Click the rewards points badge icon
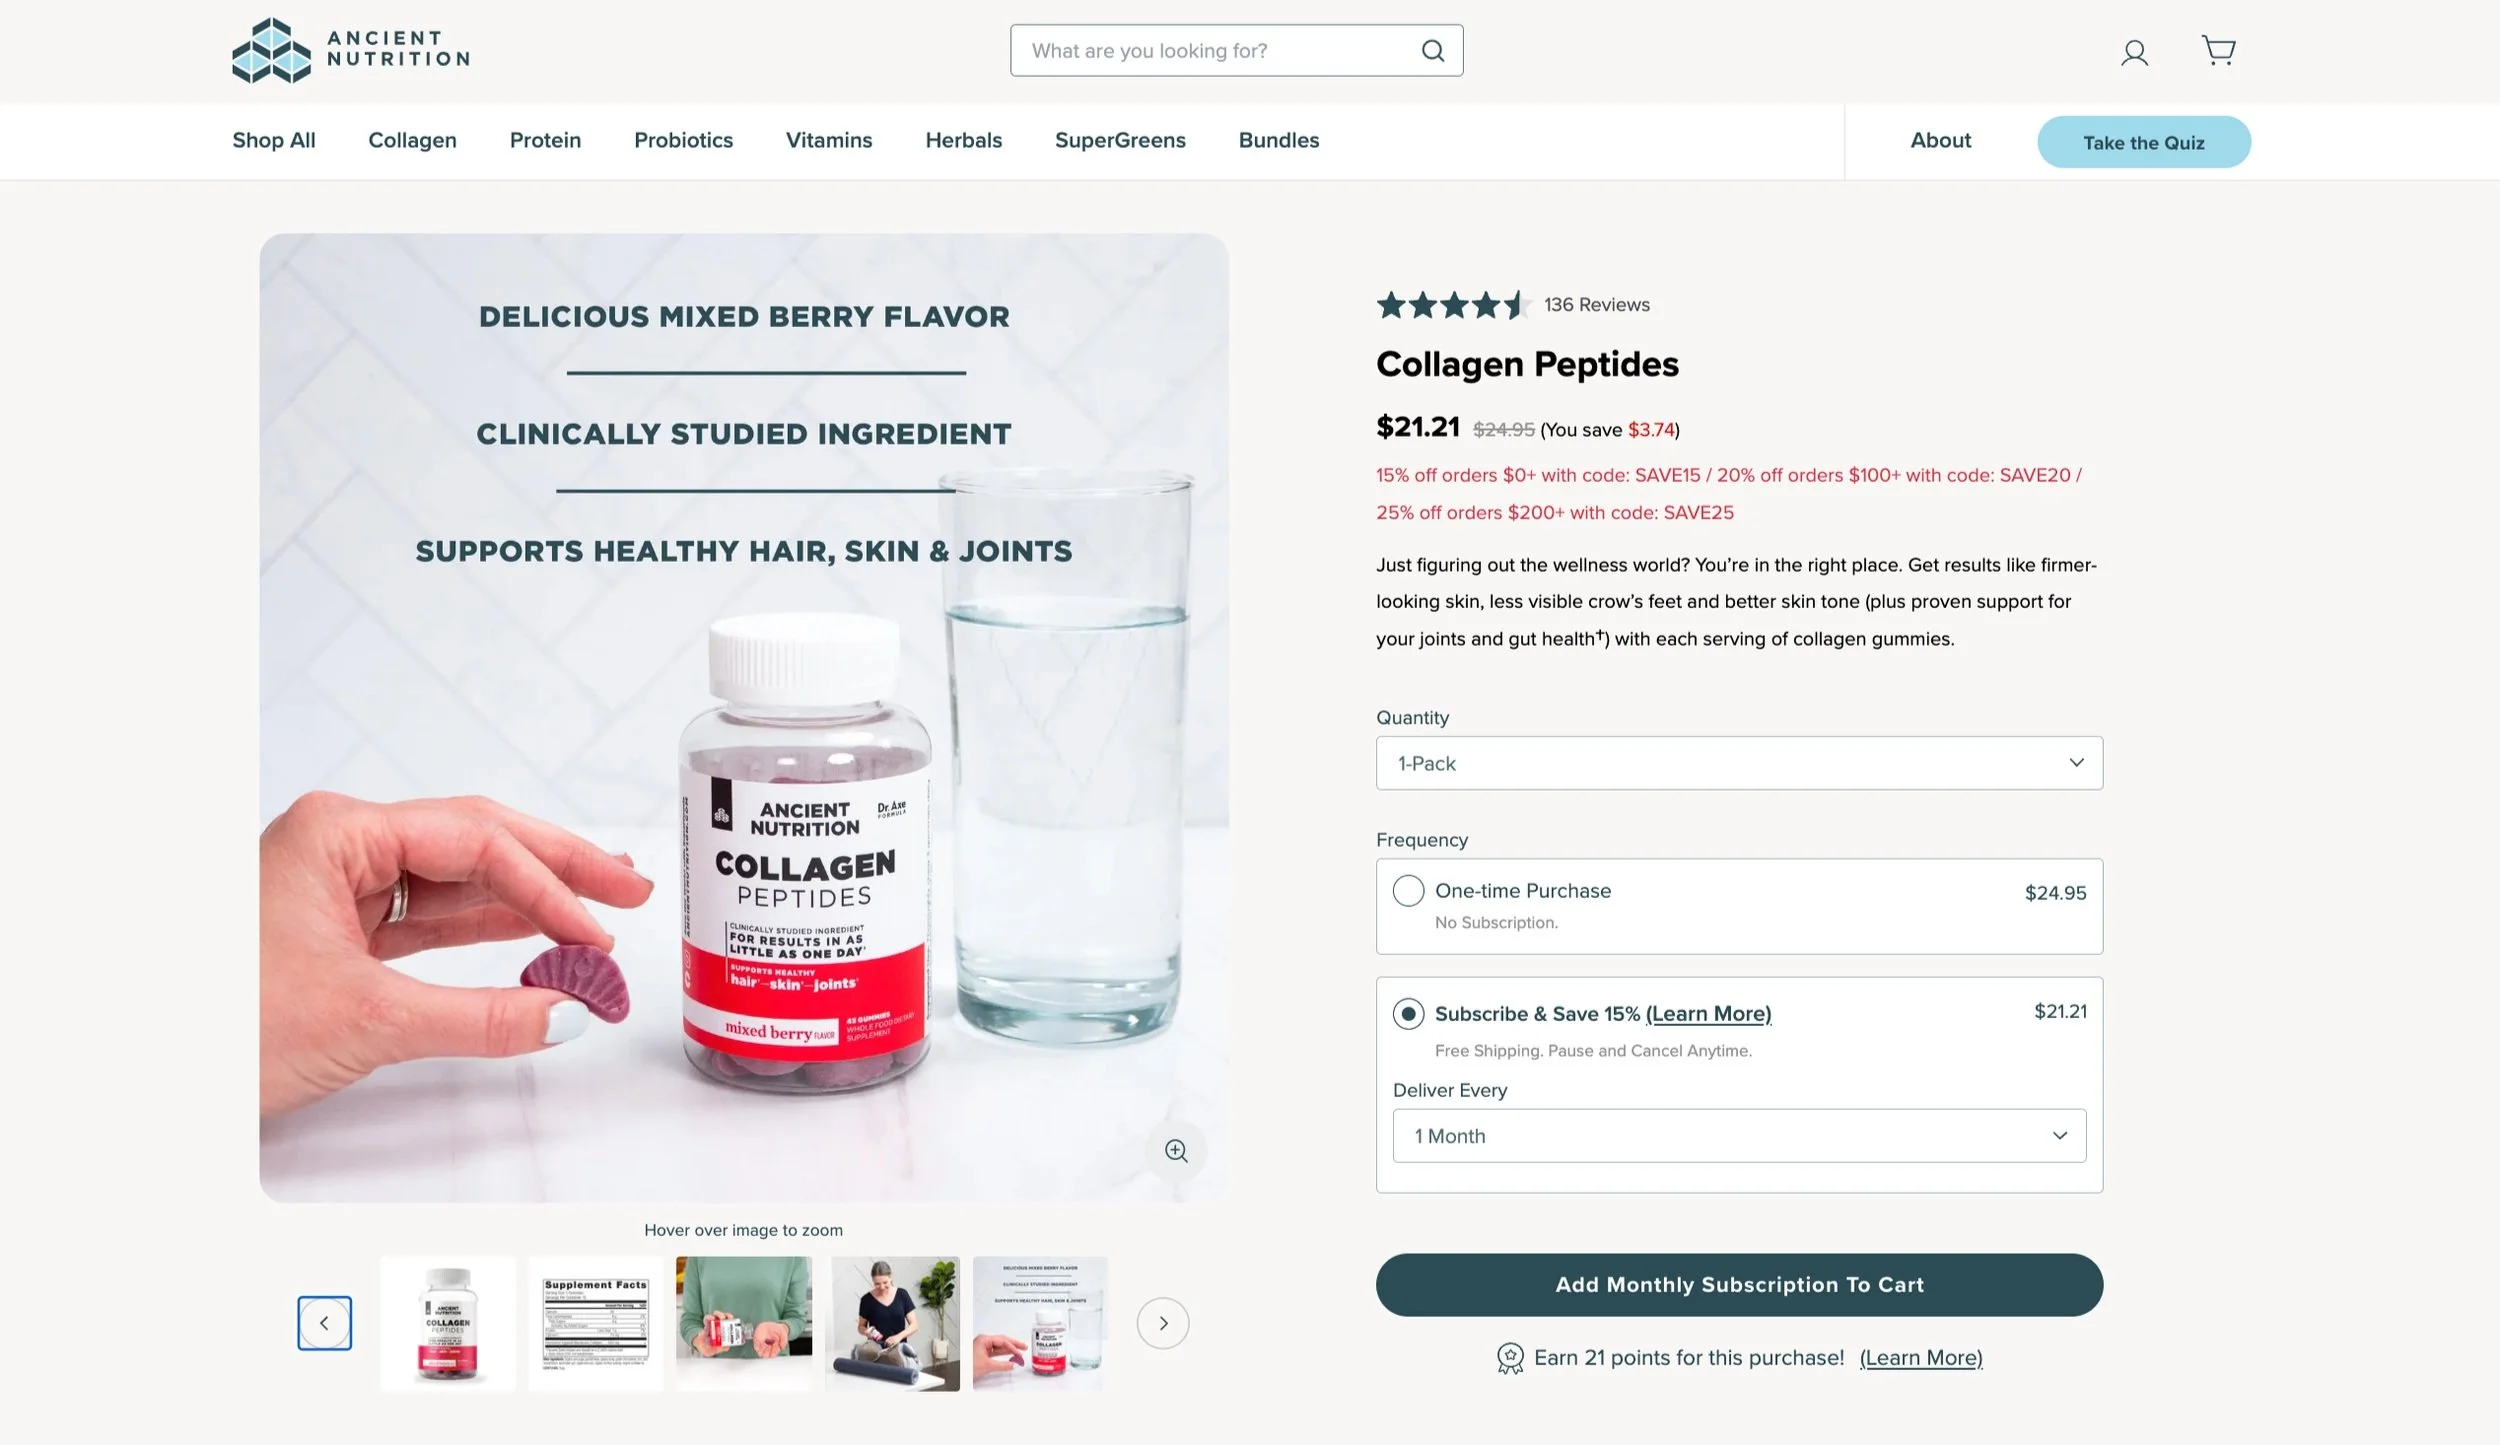The height and width of the screenshot is (1445, 2500). click(x=1510, y=1358)
